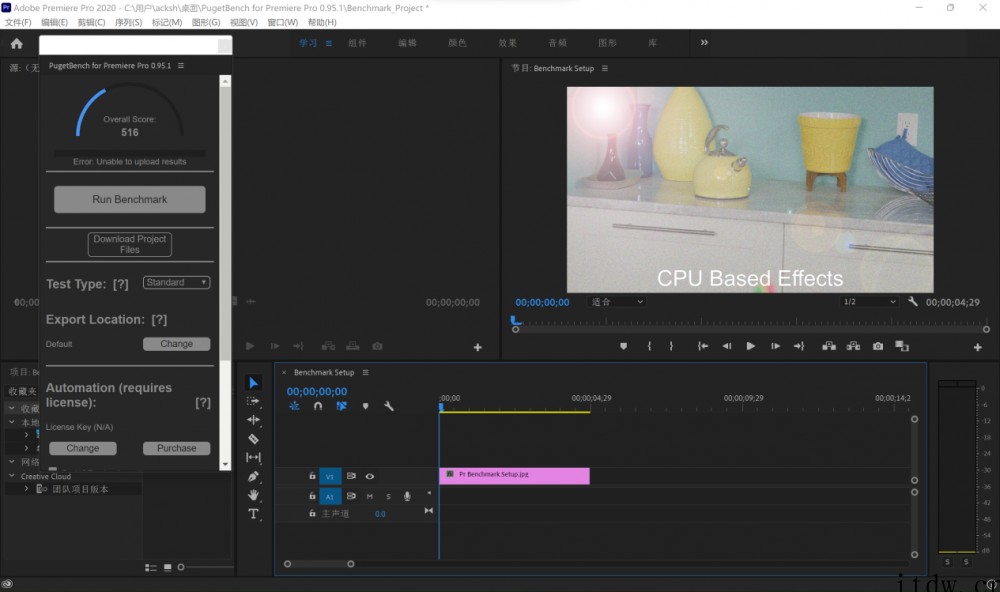Open Program Monitor panel menu
Image resolution: width=1000 pixels, height=592 pixels.
(605, 68)
